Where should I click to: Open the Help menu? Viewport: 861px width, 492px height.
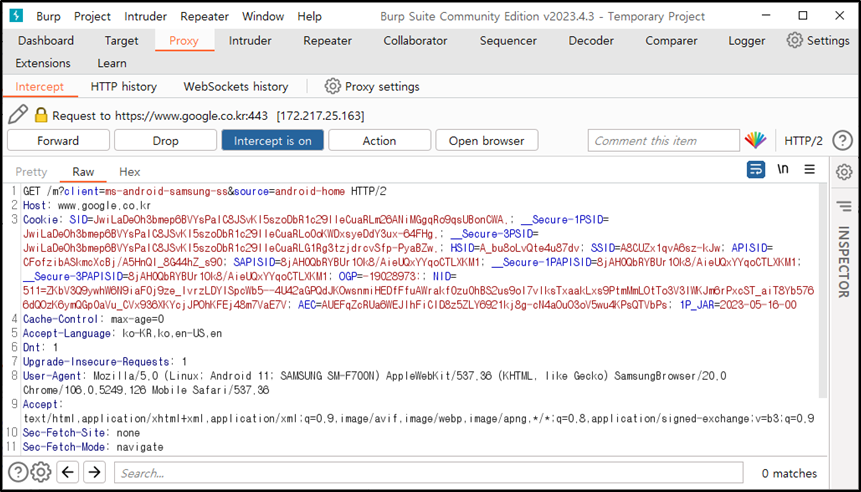pos(310,16)
